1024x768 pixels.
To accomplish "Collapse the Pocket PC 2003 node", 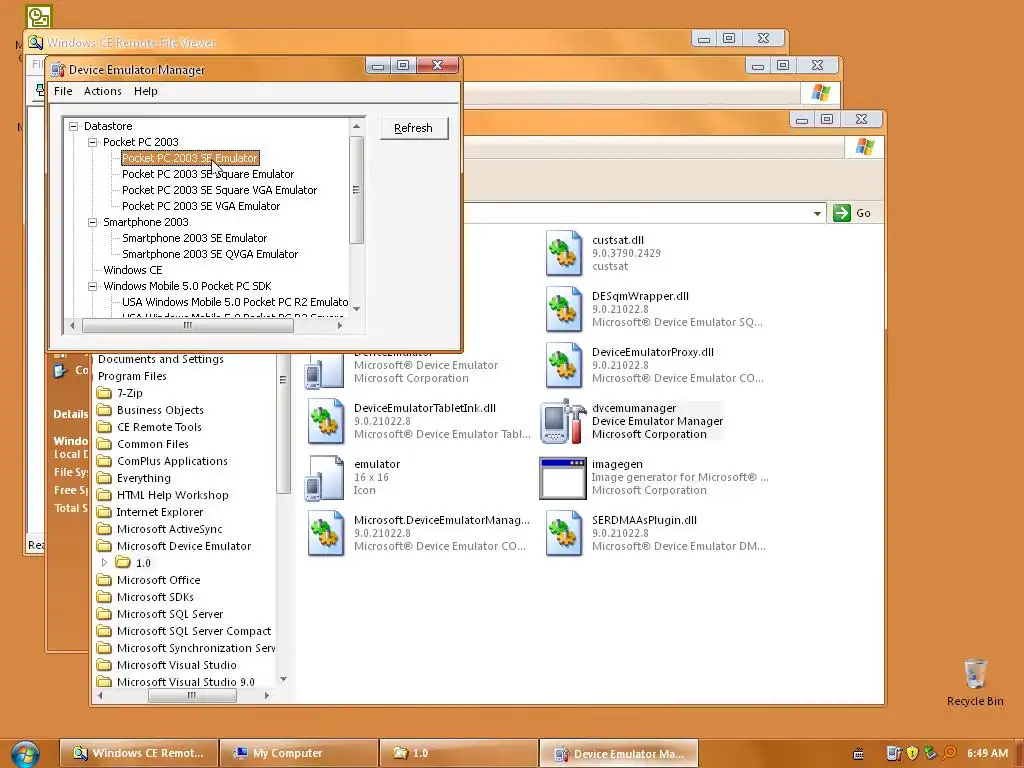I will click(x=93, y=142).
